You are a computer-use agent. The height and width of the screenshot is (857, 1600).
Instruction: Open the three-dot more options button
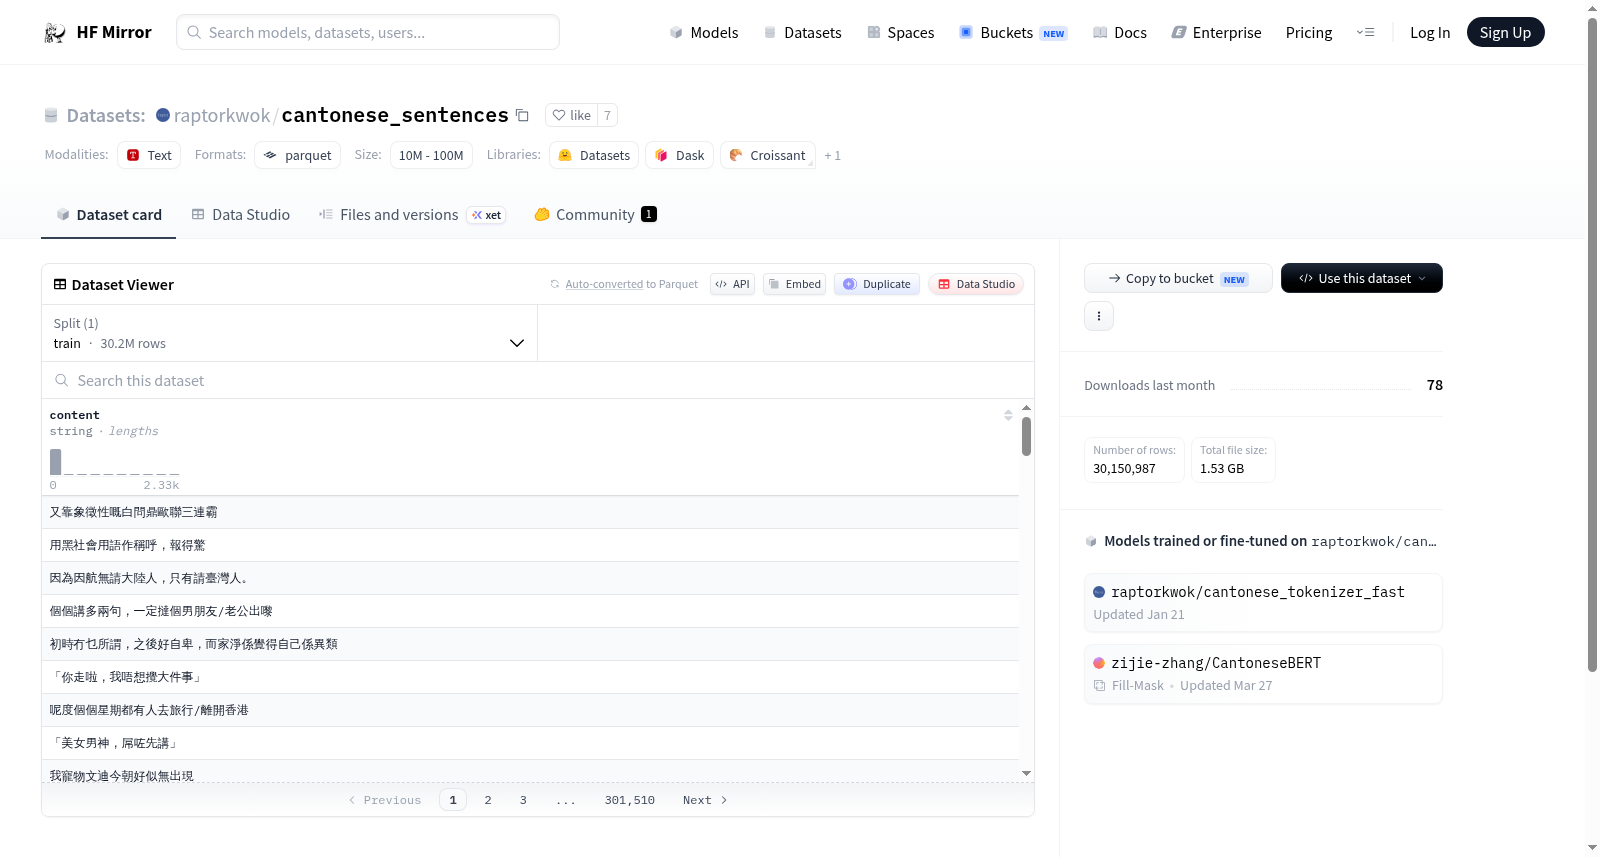(1099, 316)
